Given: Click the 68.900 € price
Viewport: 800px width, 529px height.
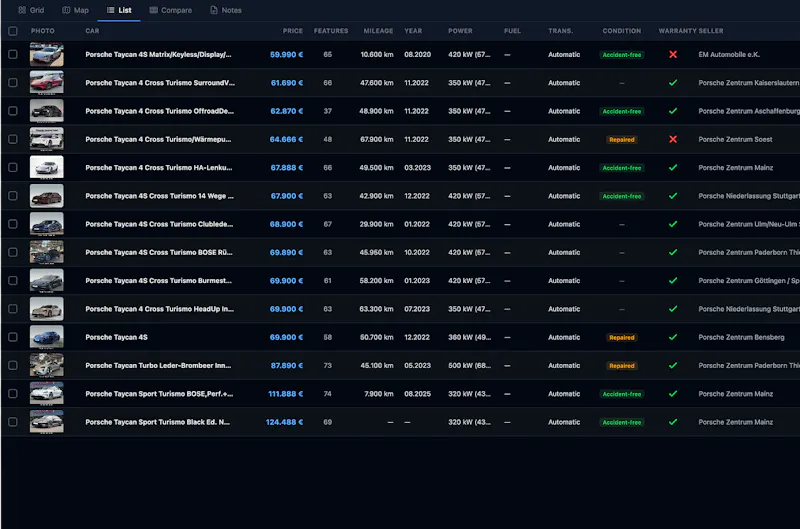Looking at the screenshot, I should [286, 224].
